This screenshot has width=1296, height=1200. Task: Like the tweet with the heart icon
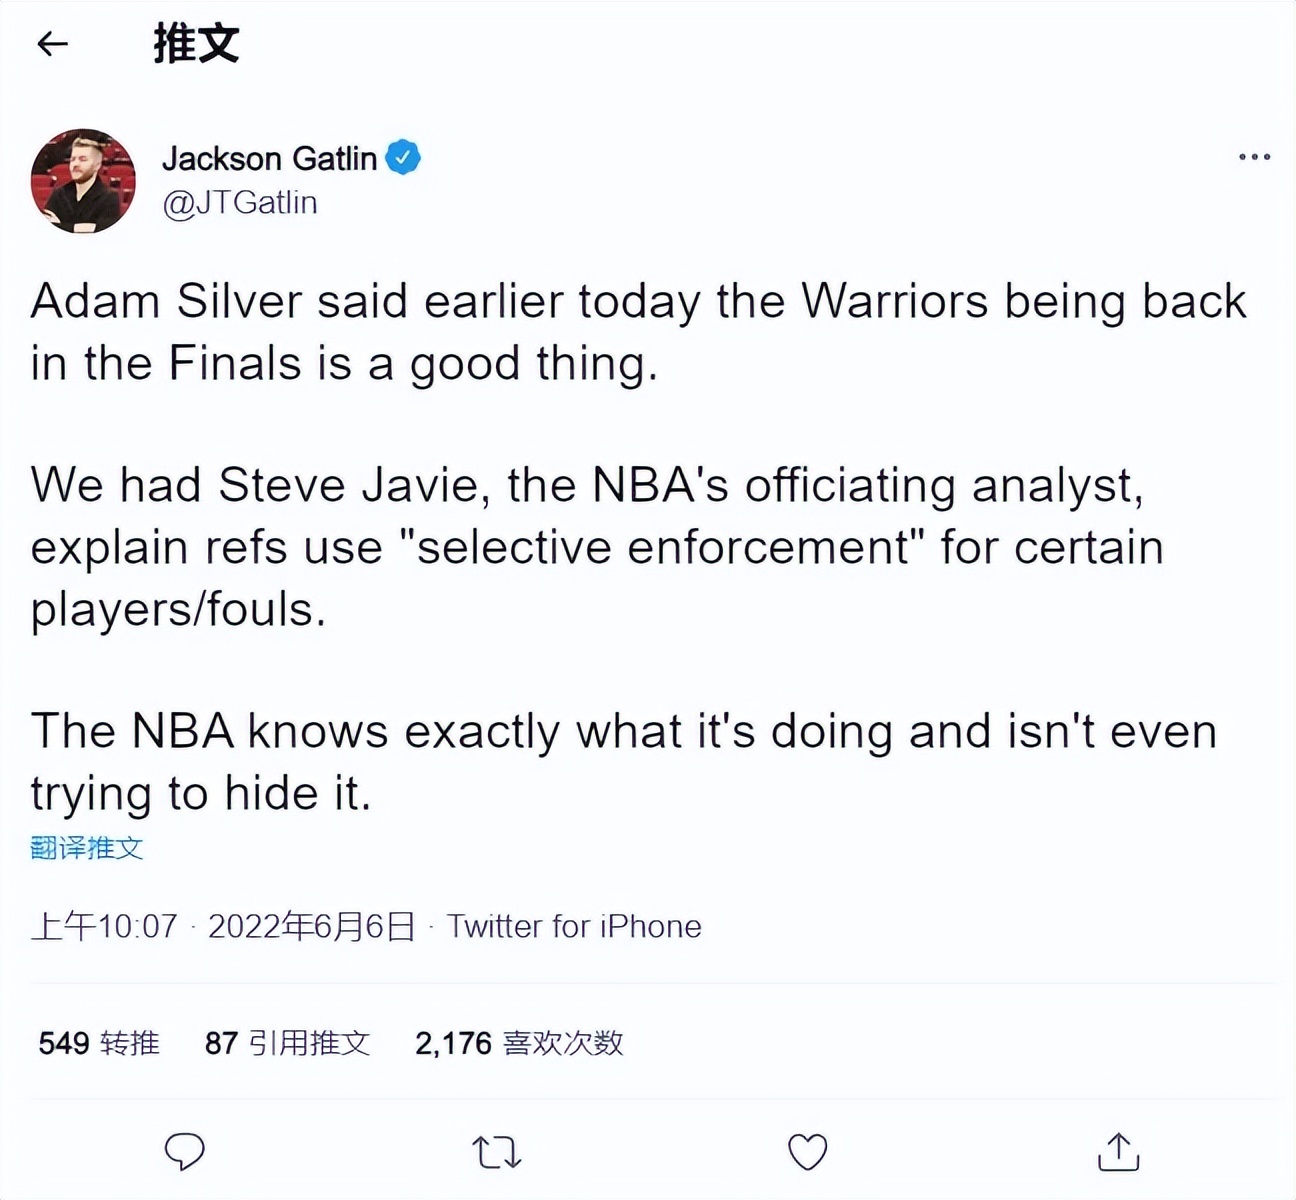click(807, 1152)
